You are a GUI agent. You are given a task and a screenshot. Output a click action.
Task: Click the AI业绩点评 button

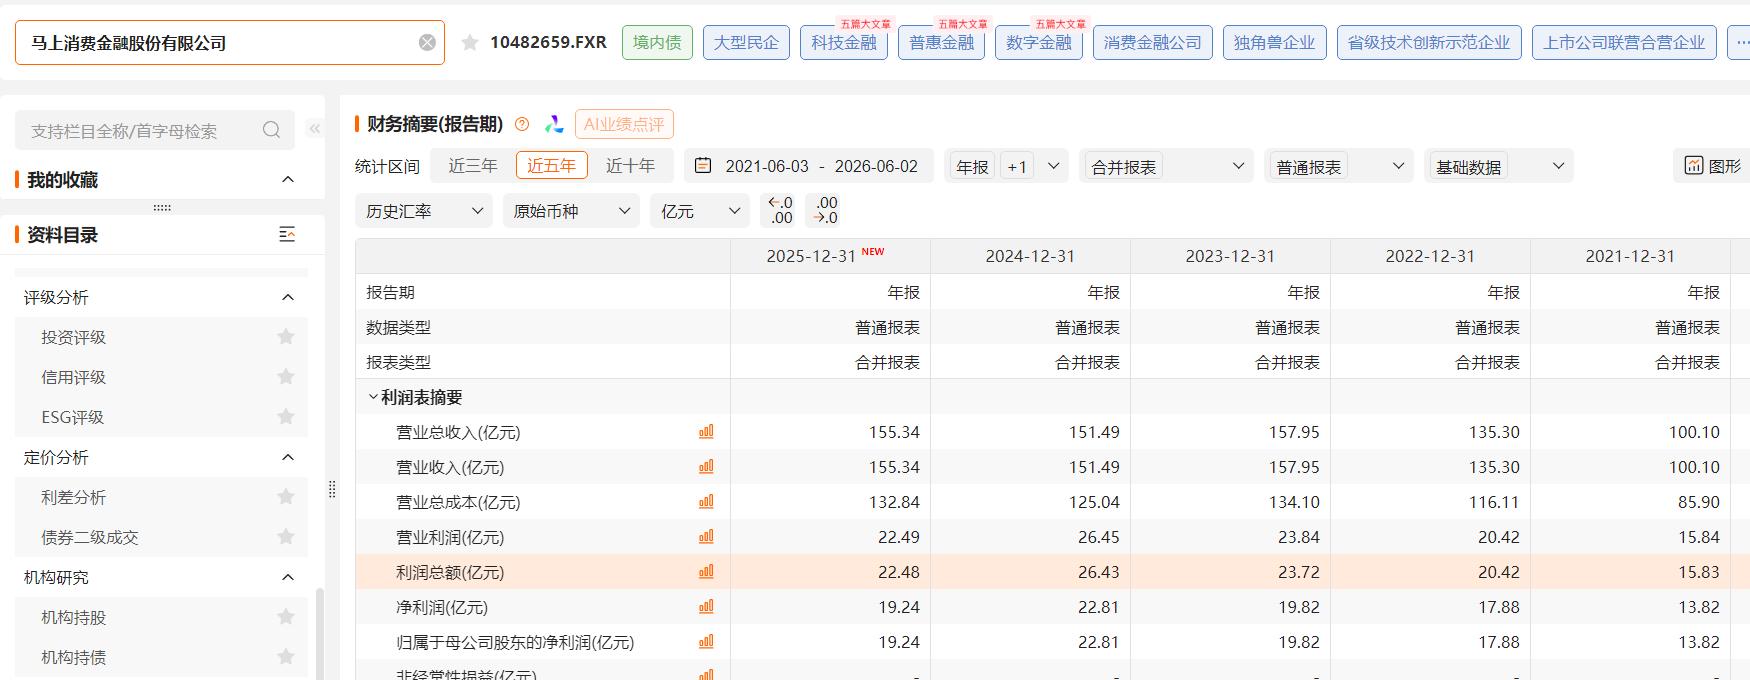pos(624,124)
